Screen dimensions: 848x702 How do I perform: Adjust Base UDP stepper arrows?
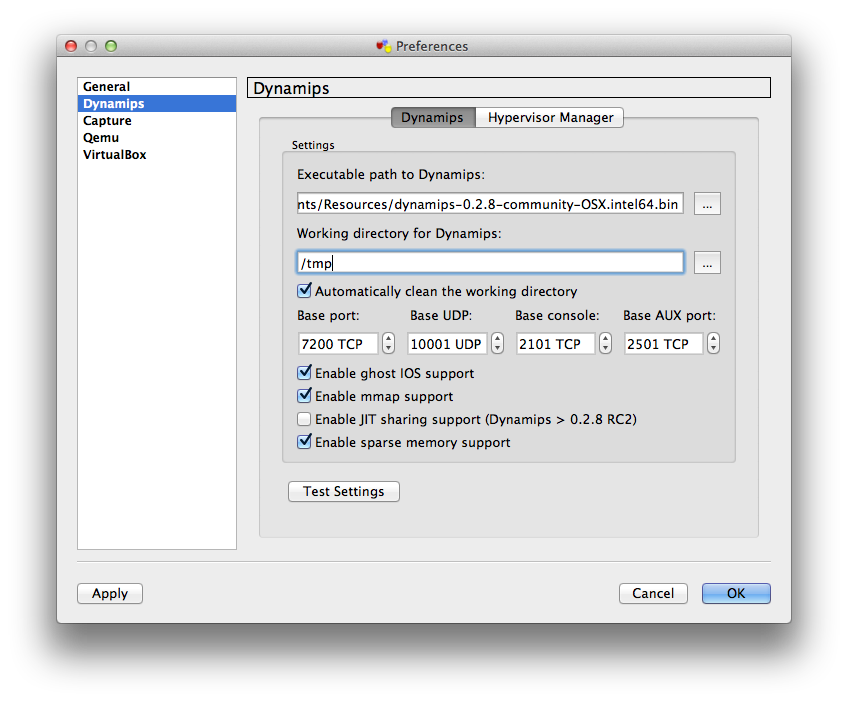(x=497, y=344)
